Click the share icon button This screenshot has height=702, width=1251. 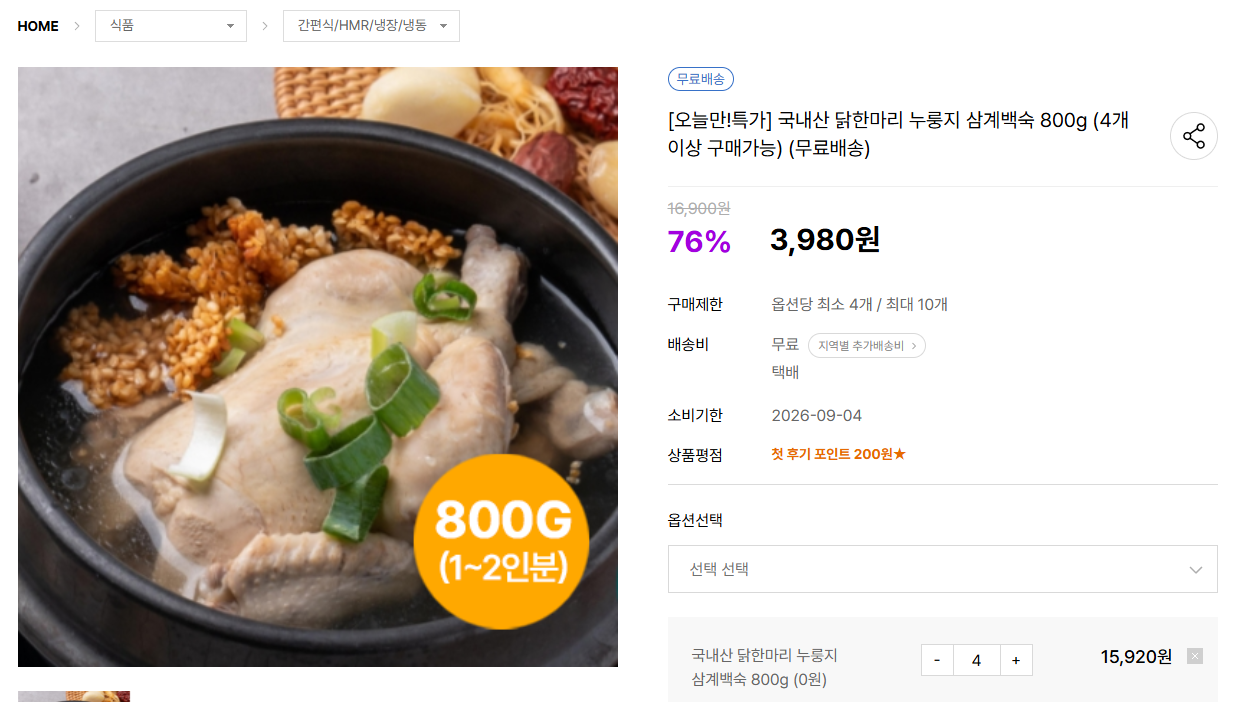(1193, 136)
